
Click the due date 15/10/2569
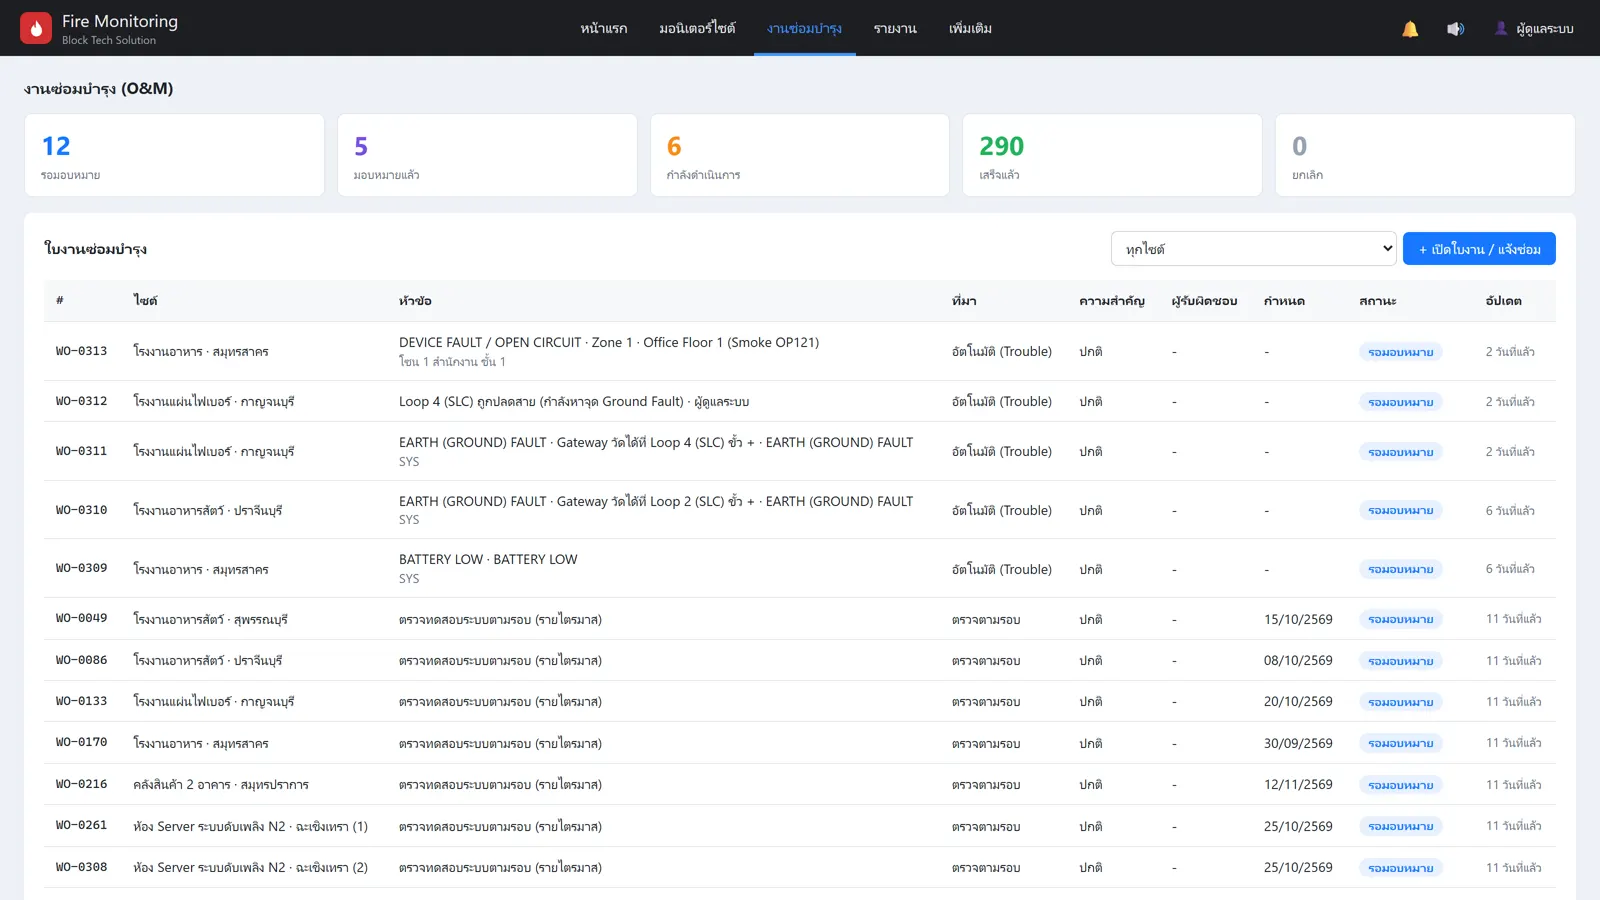point(1298,619)
